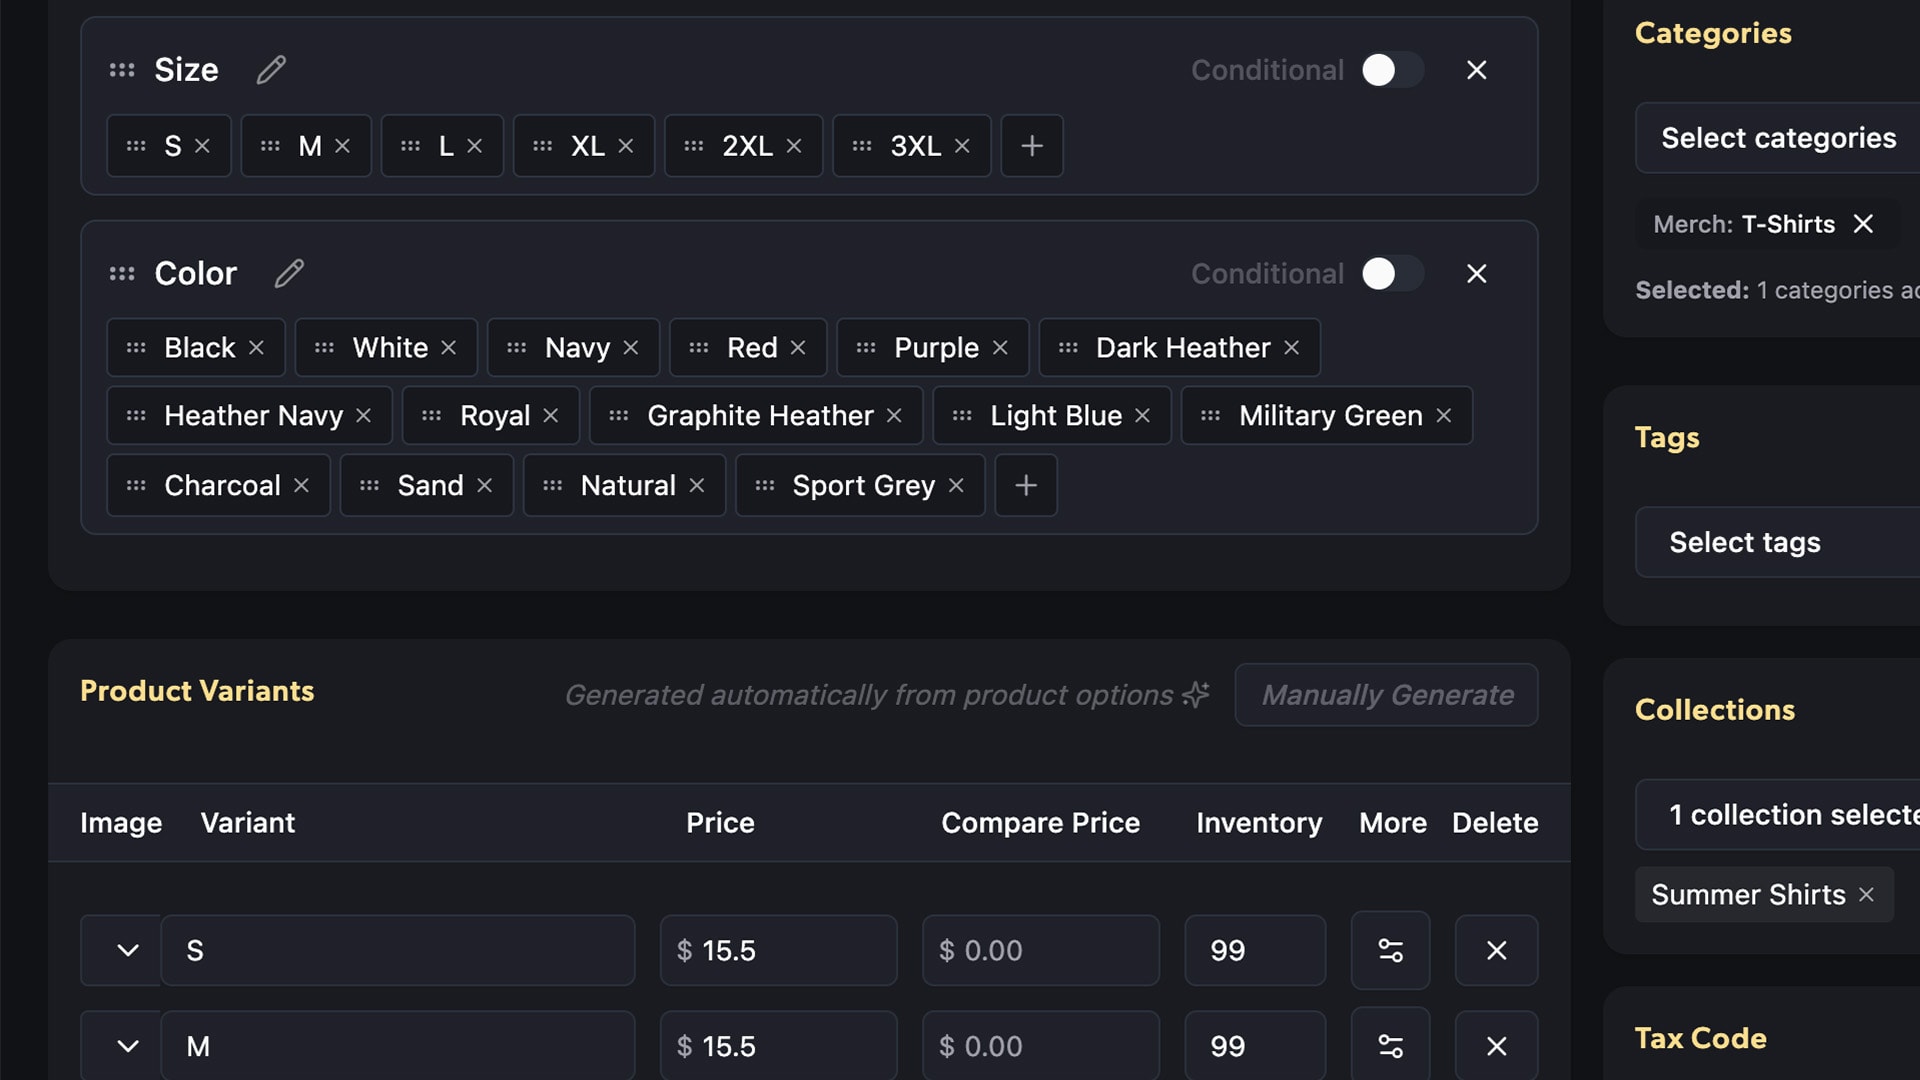The width and height of the screenshot is (1920, 1080).
Task: Click the price field of the S variant
Action: tap(778, 950)
